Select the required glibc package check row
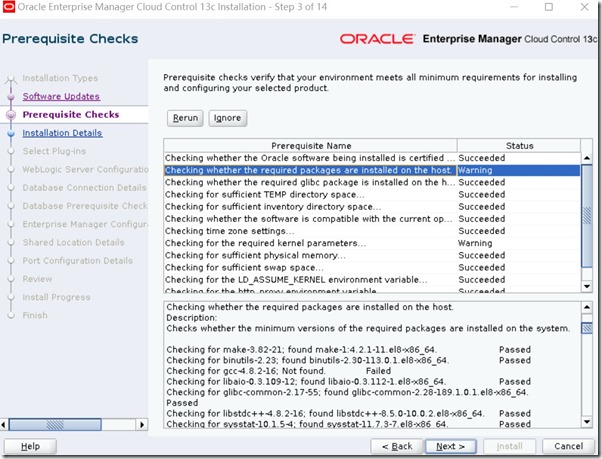This screenshot has height=459, width=602. click(372, 182)
